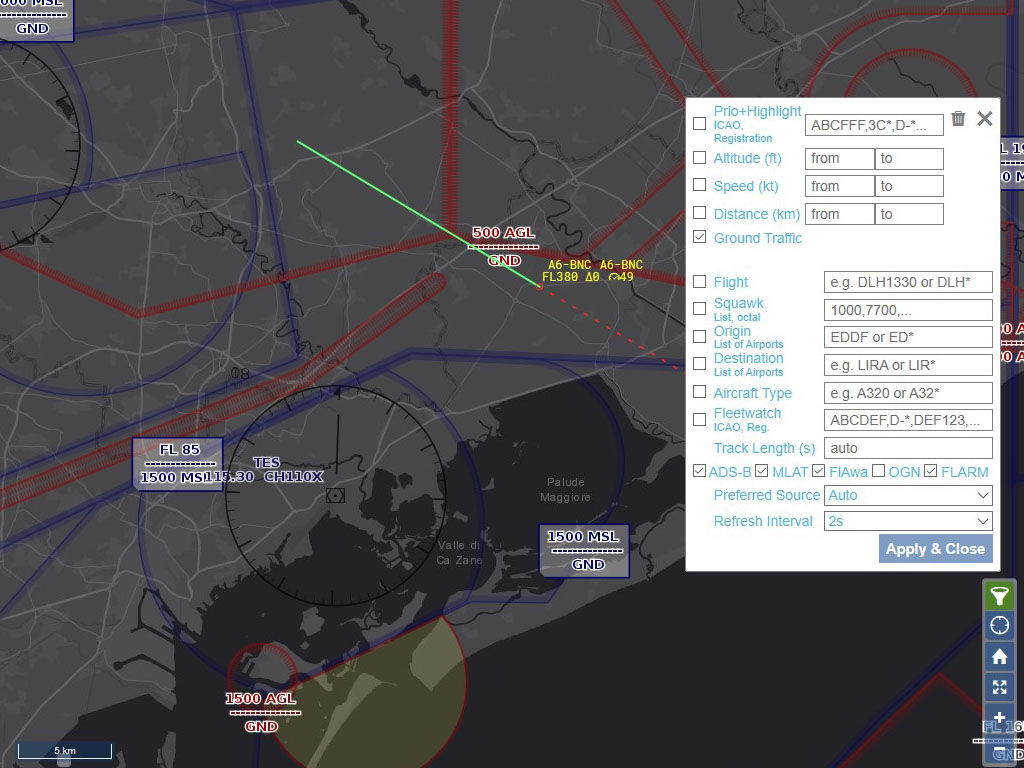
Task: Enable the Fleetwatch filter checkbox
Action: [x=699, y=419]
